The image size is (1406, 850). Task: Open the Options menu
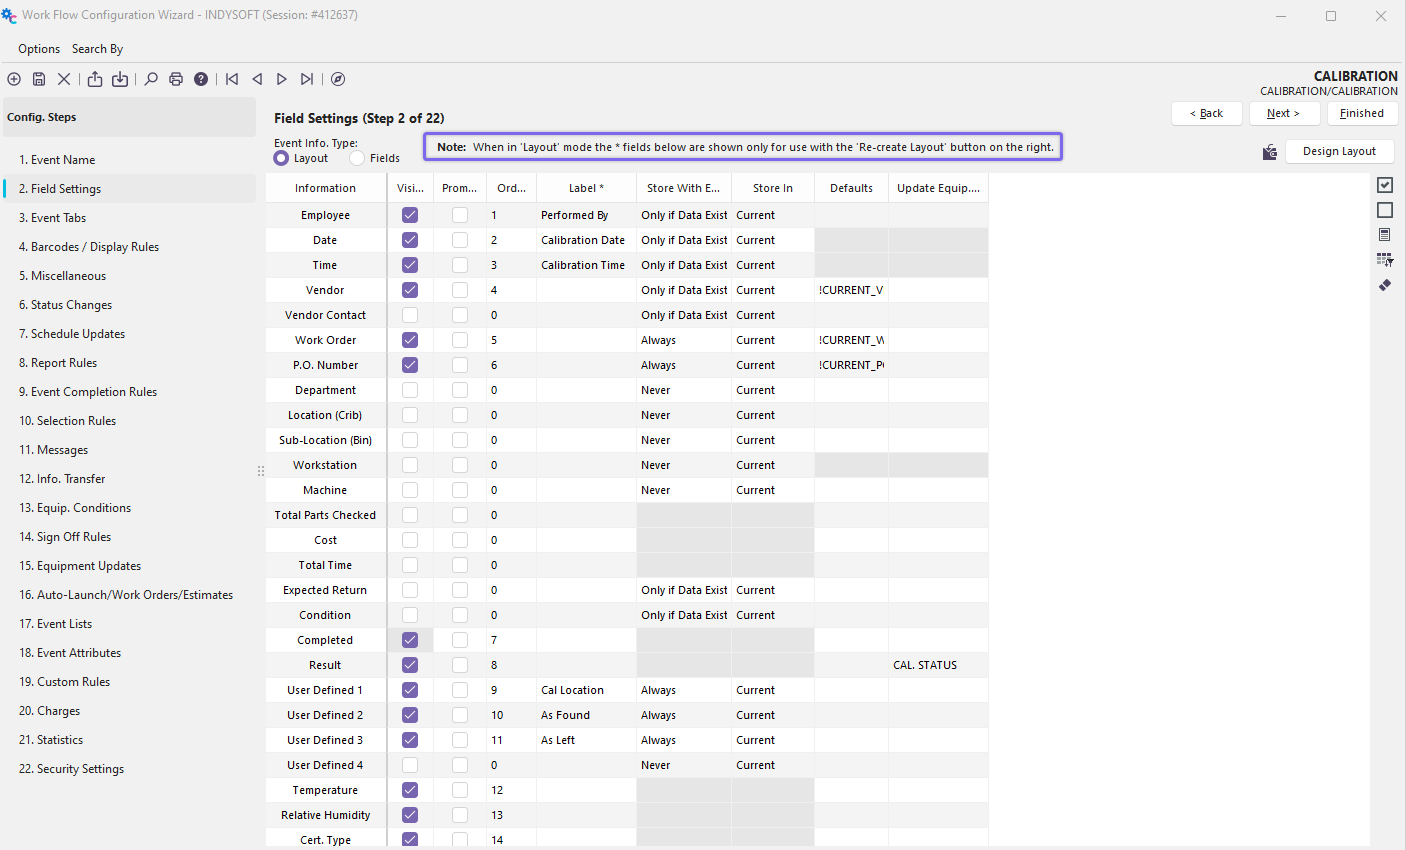39,49
